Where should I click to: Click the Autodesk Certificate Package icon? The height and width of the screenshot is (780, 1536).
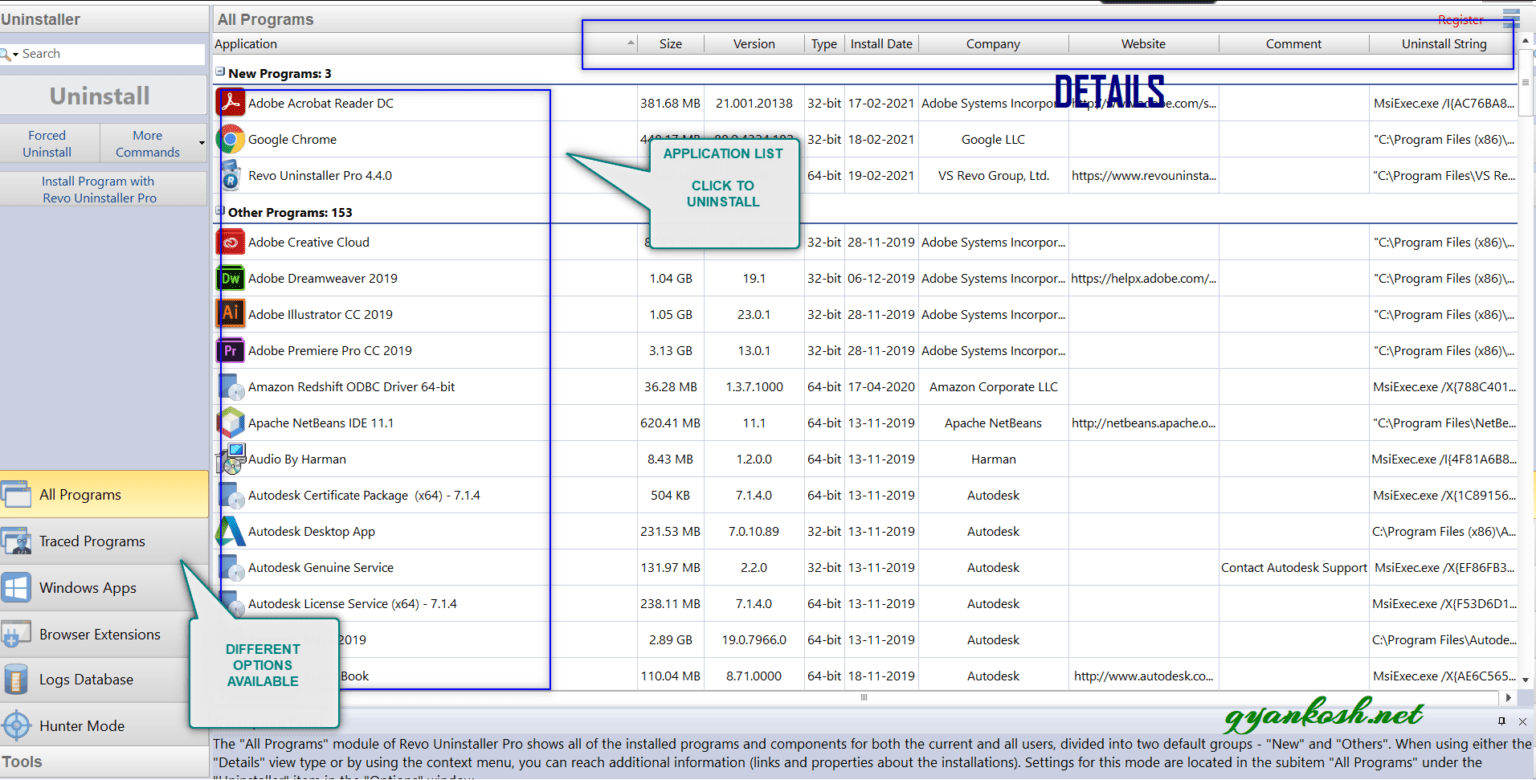click(x=232, y=495)
